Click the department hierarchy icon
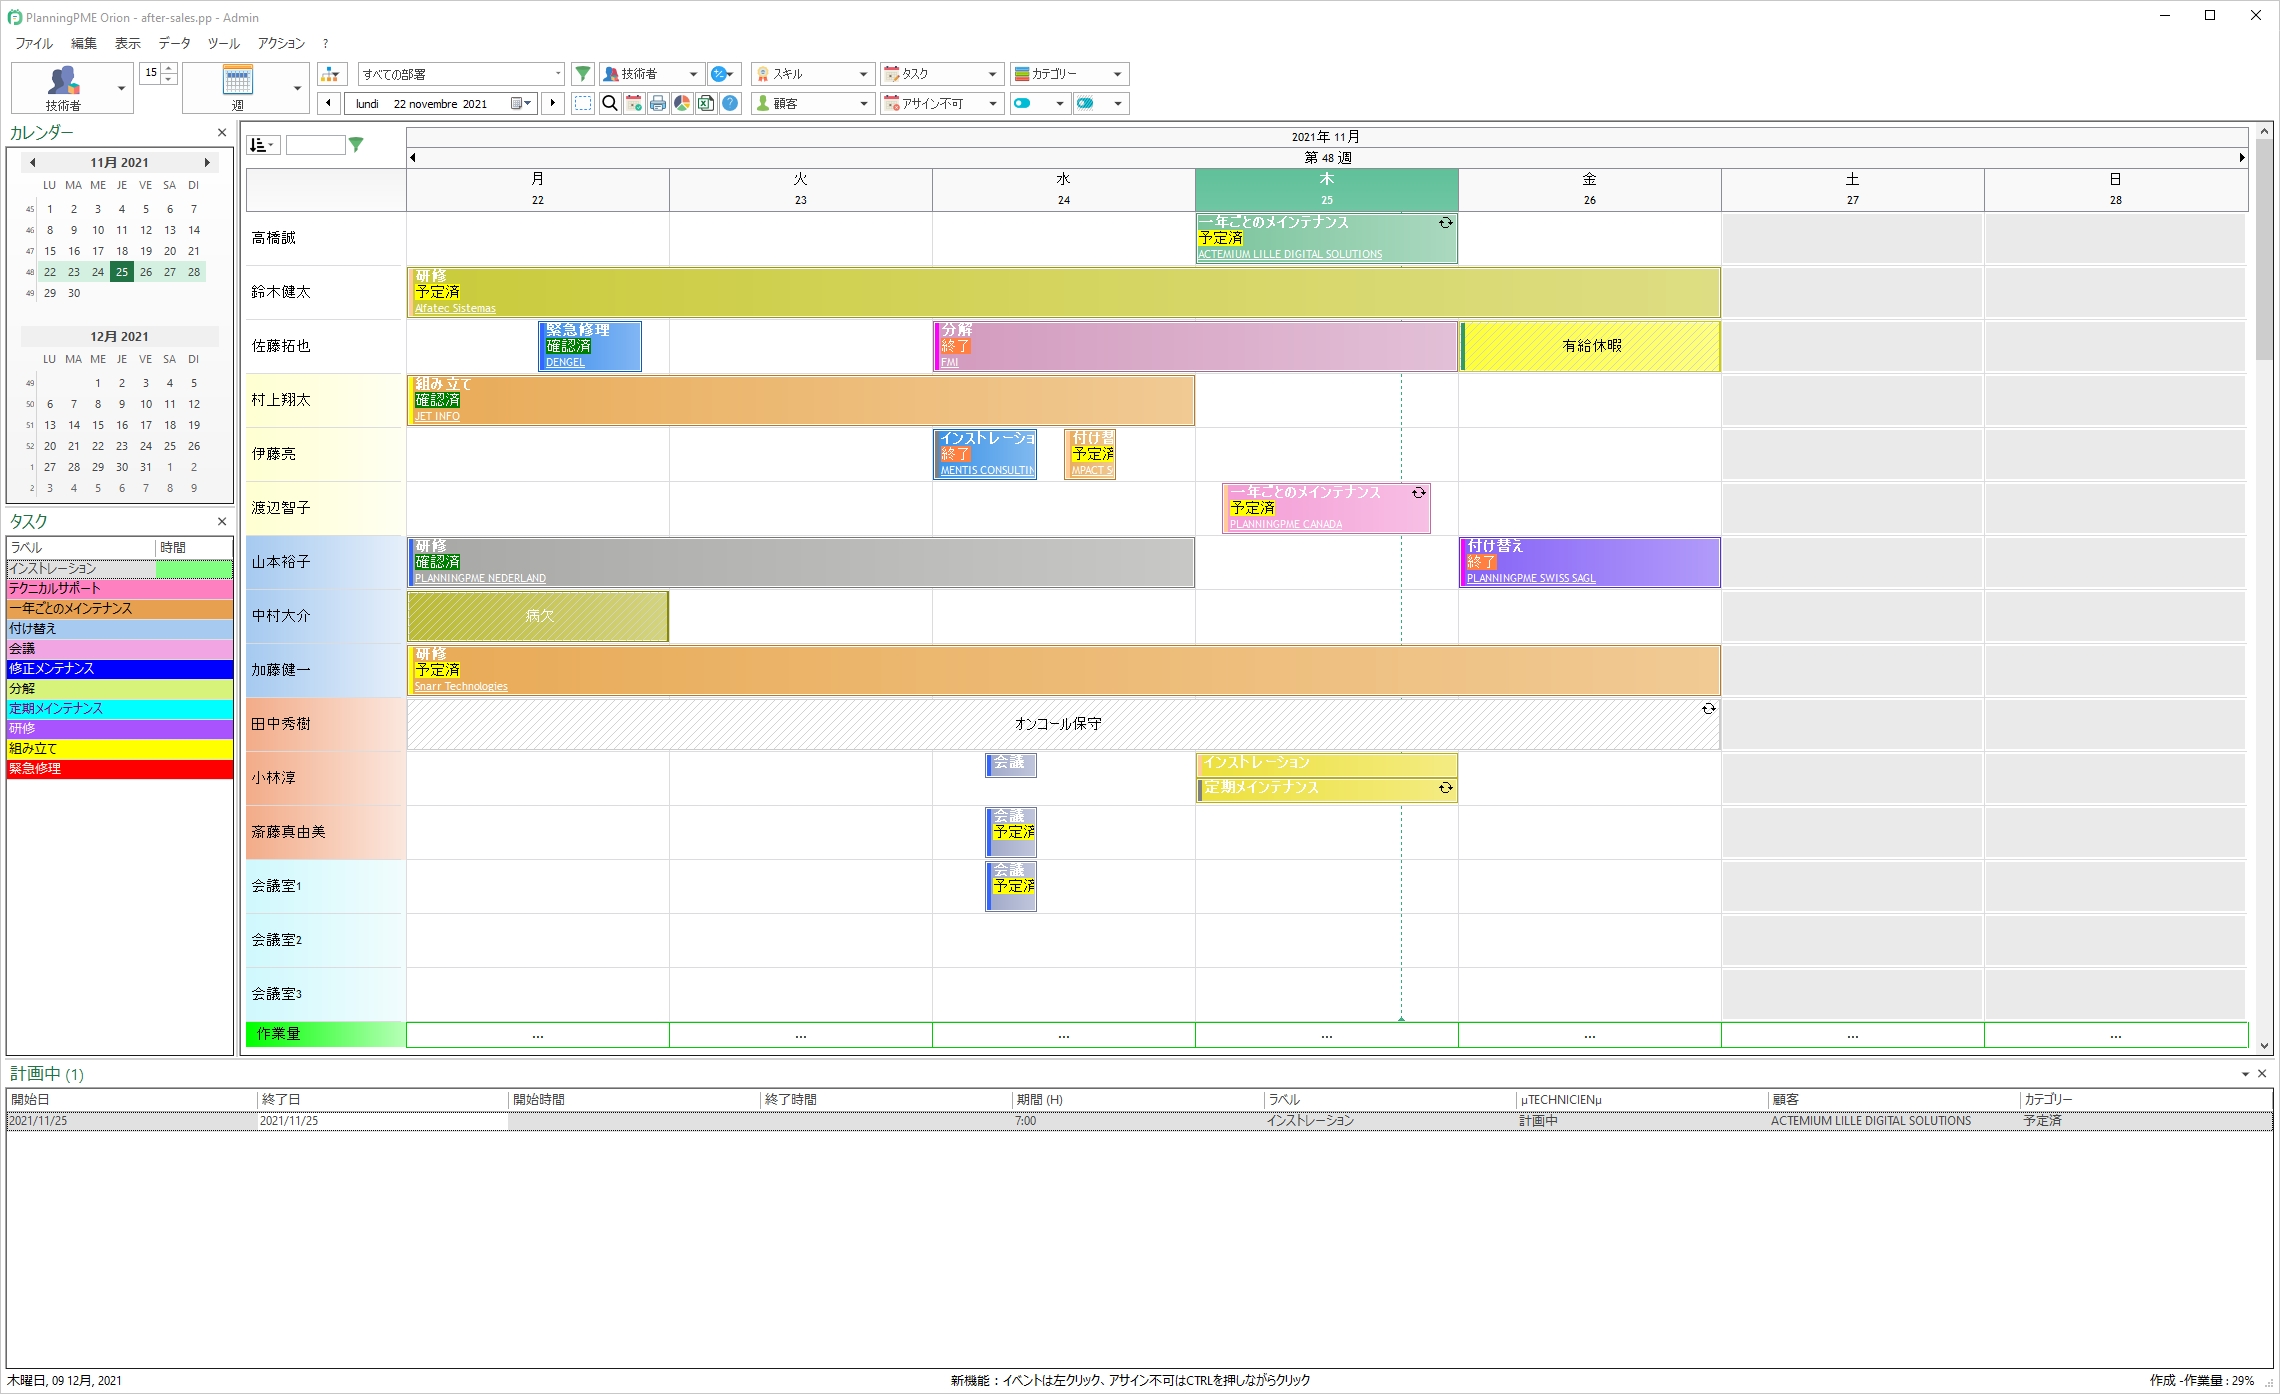Screen dimensions: 2280x1394 click(331, 74)
